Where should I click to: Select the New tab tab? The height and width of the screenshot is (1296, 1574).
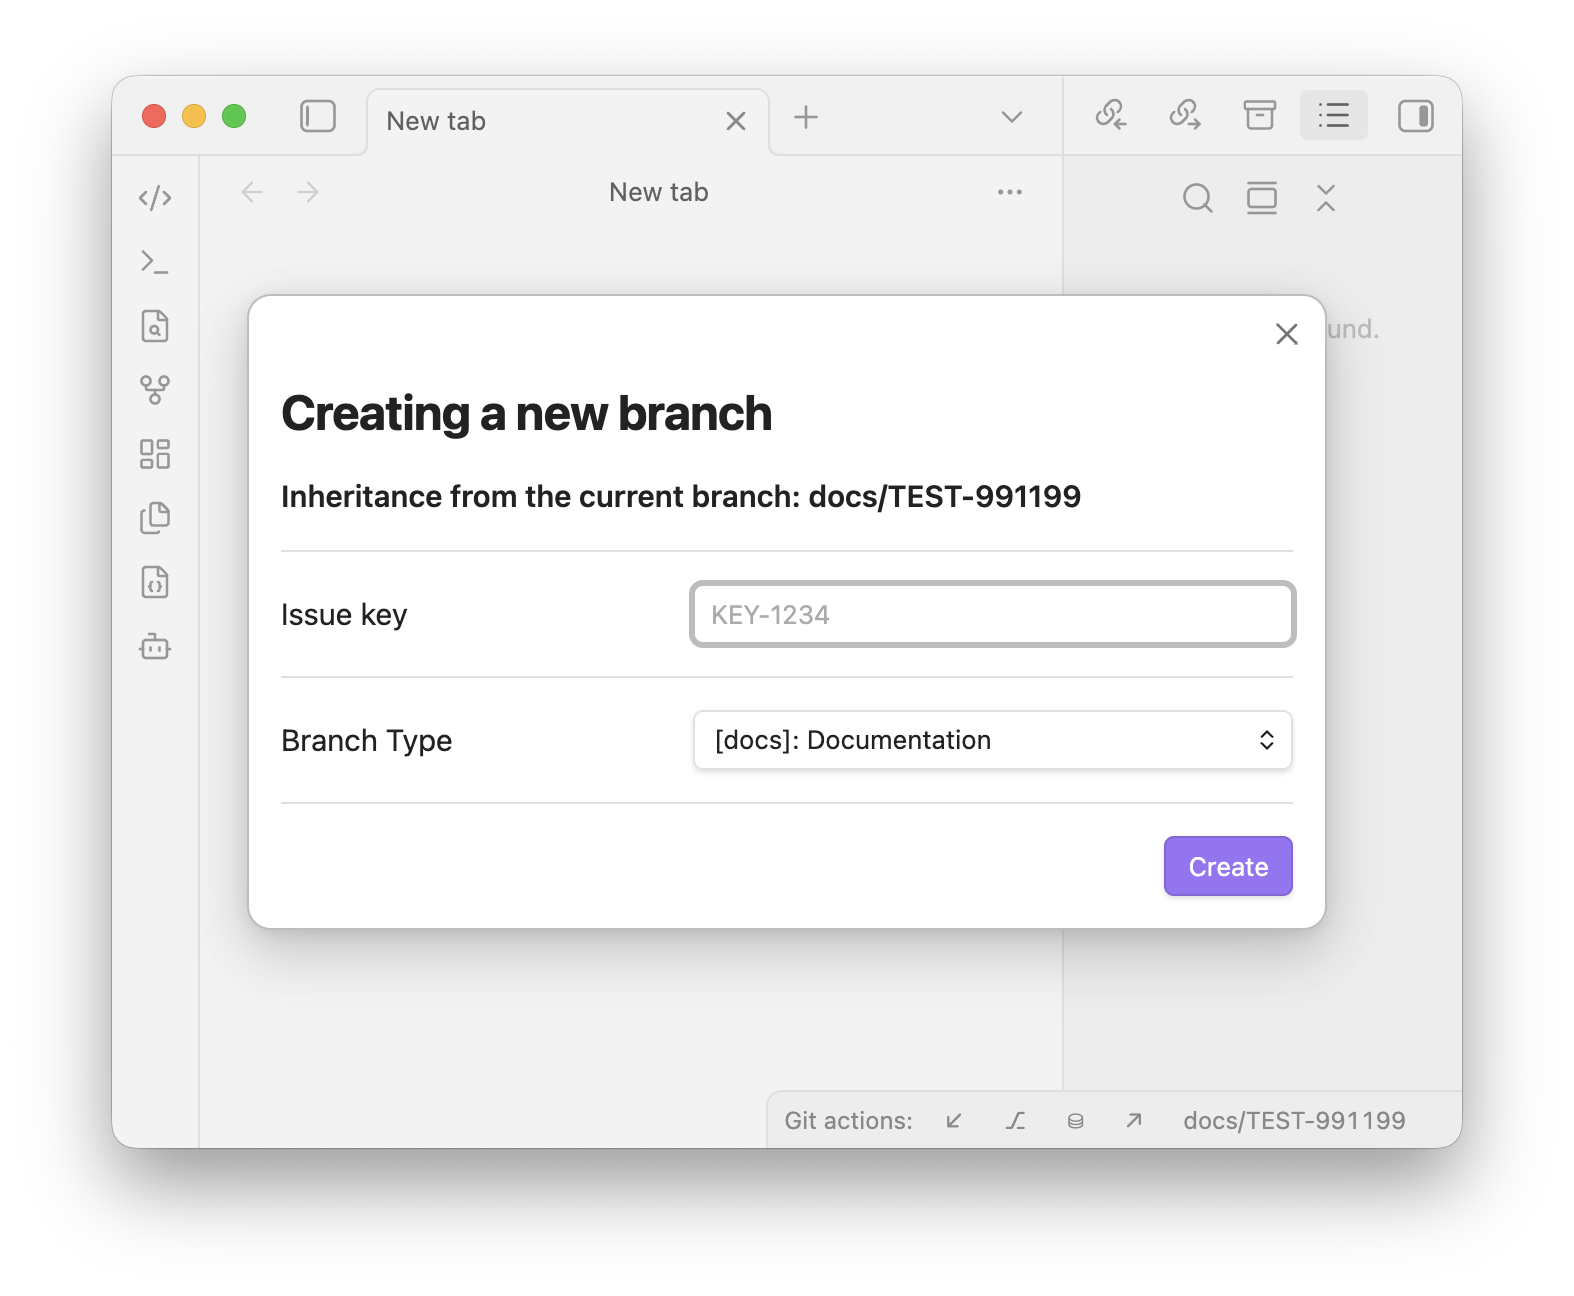point(568,121)
